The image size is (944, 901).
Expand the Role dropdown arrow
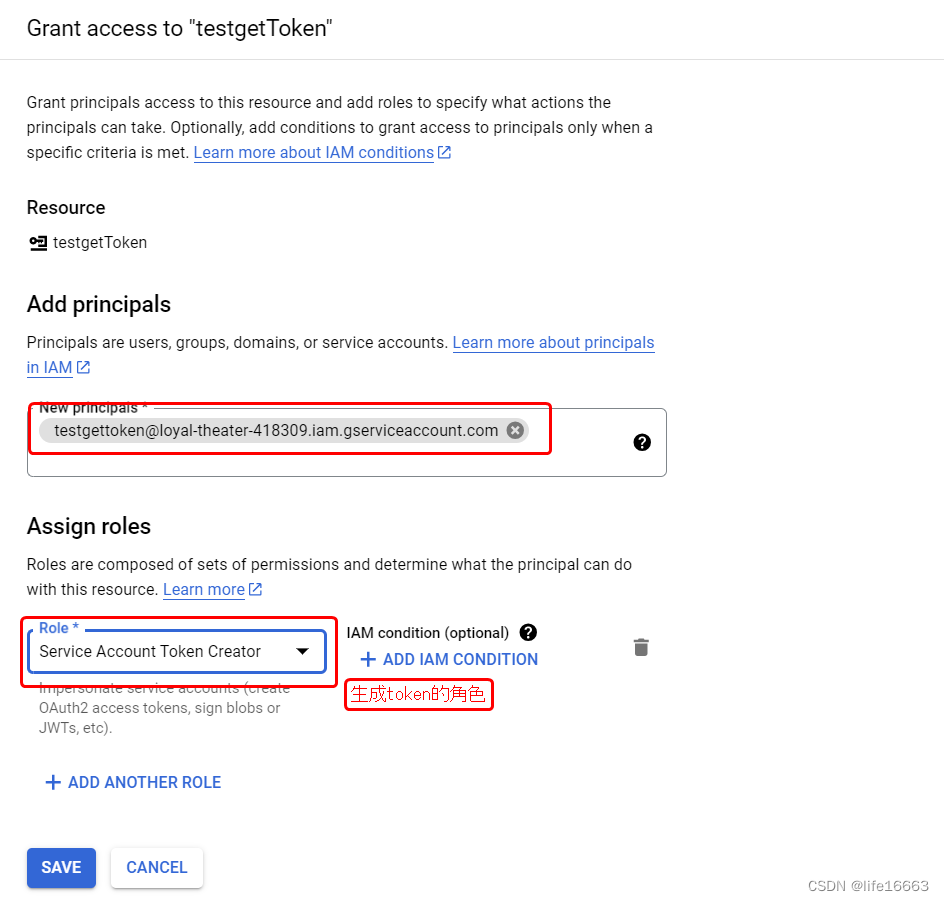click(x=302, y=651)
